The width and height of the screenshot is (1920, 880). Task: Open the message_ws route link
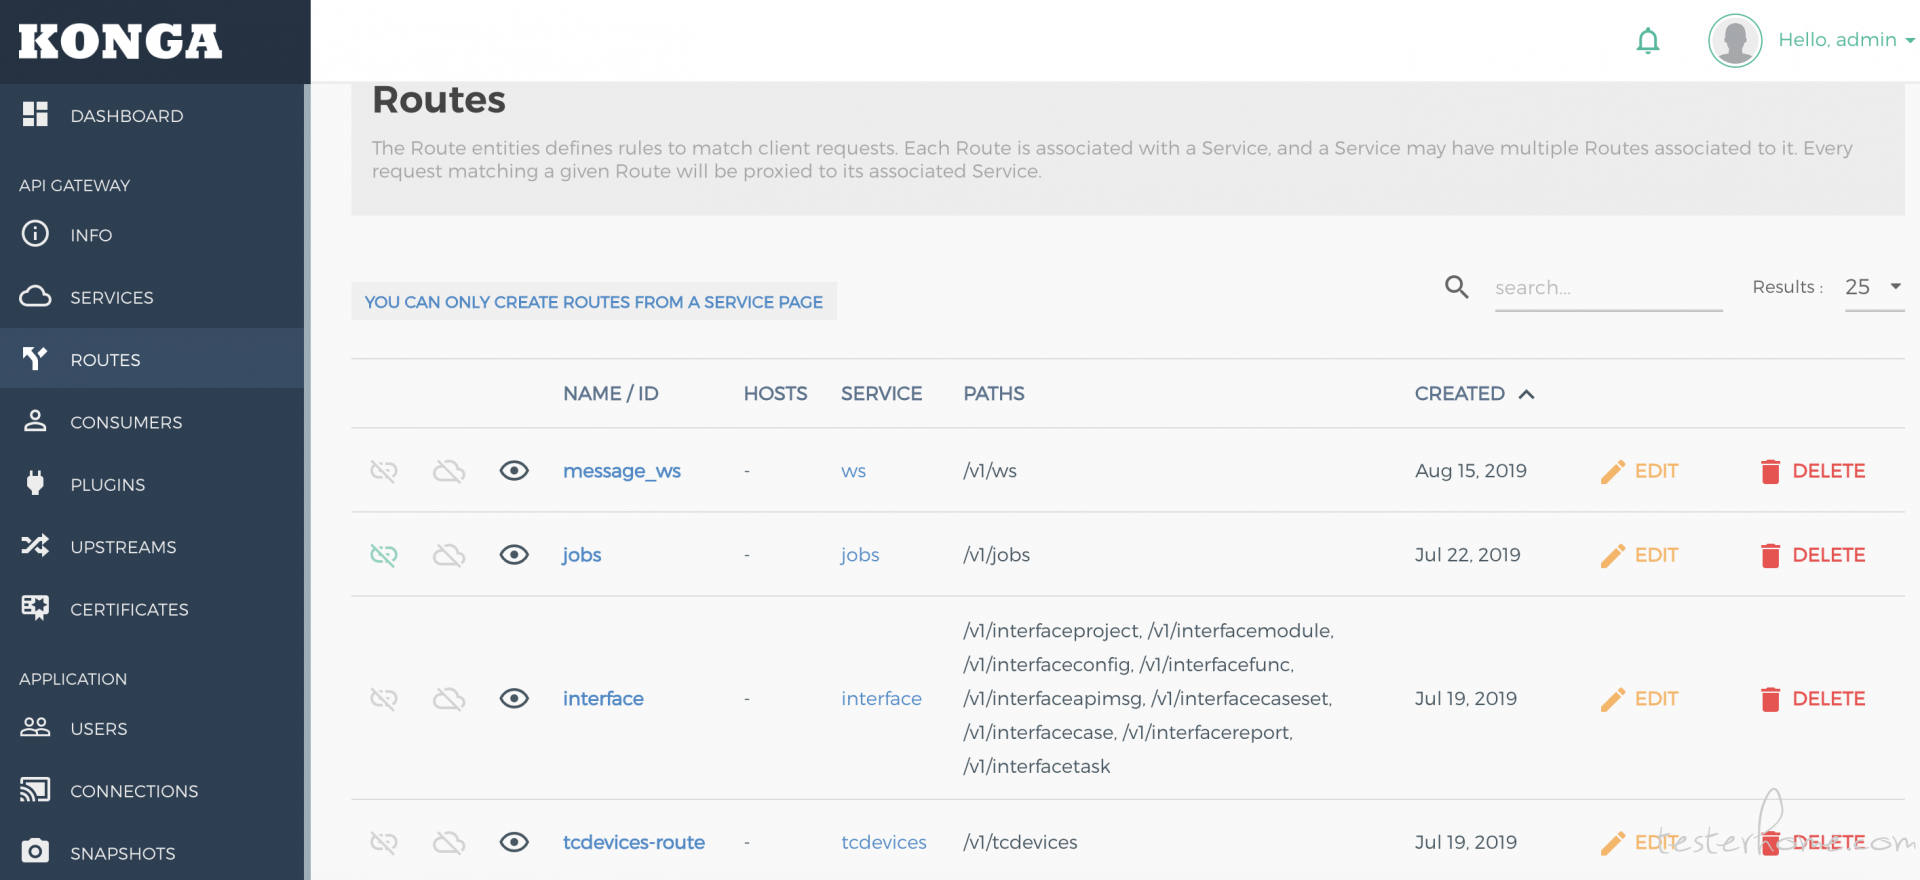pyautogui.click(x=621, y=471)
